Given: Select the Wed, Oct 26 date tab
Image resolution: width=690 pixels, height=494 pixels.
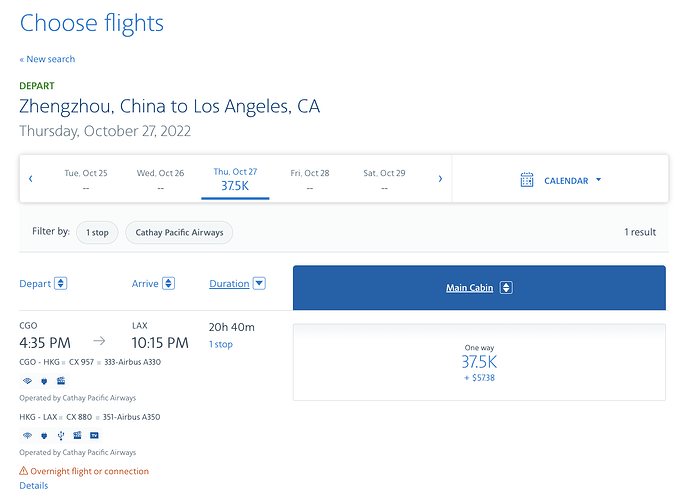Looking at the screenshot, I should 160,179.
